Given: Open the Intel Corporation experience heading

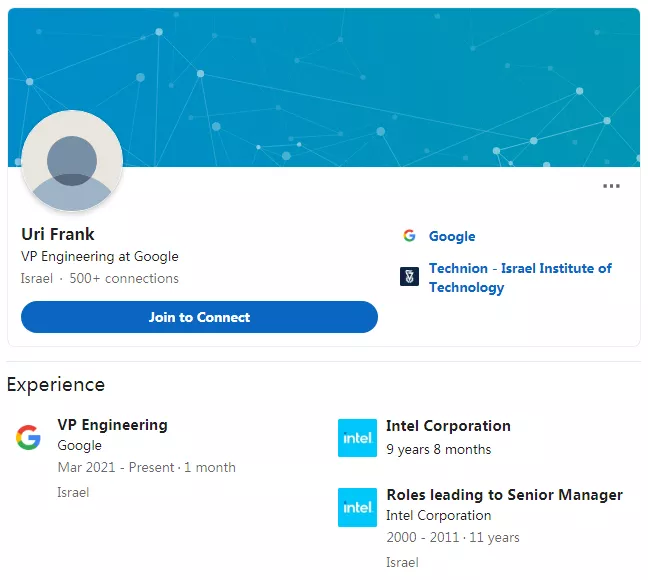Looking at the screenshot, I should pos(448,426).
